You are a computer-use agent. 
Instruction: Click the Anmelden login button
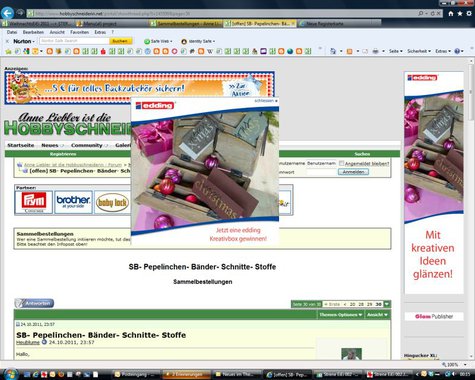tap(353, 172)
